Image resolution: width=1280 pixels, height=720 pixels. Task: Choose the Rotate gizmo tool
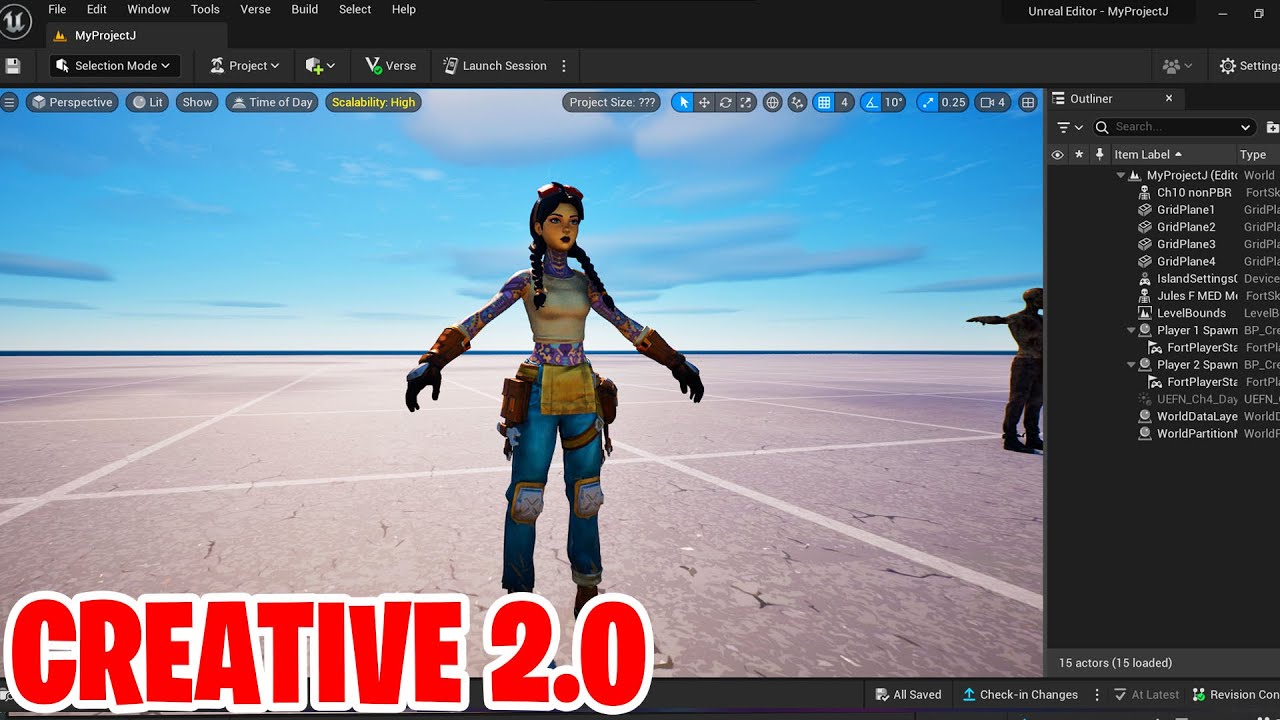pos(725,102)
